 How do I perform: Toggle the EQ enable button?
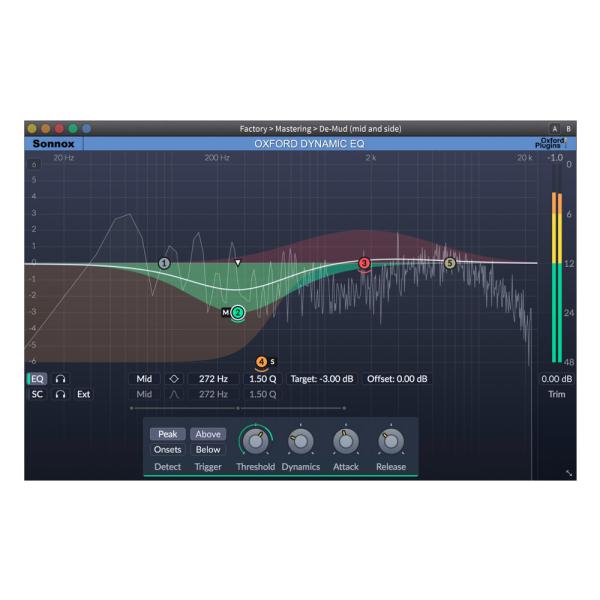(37, 379)
